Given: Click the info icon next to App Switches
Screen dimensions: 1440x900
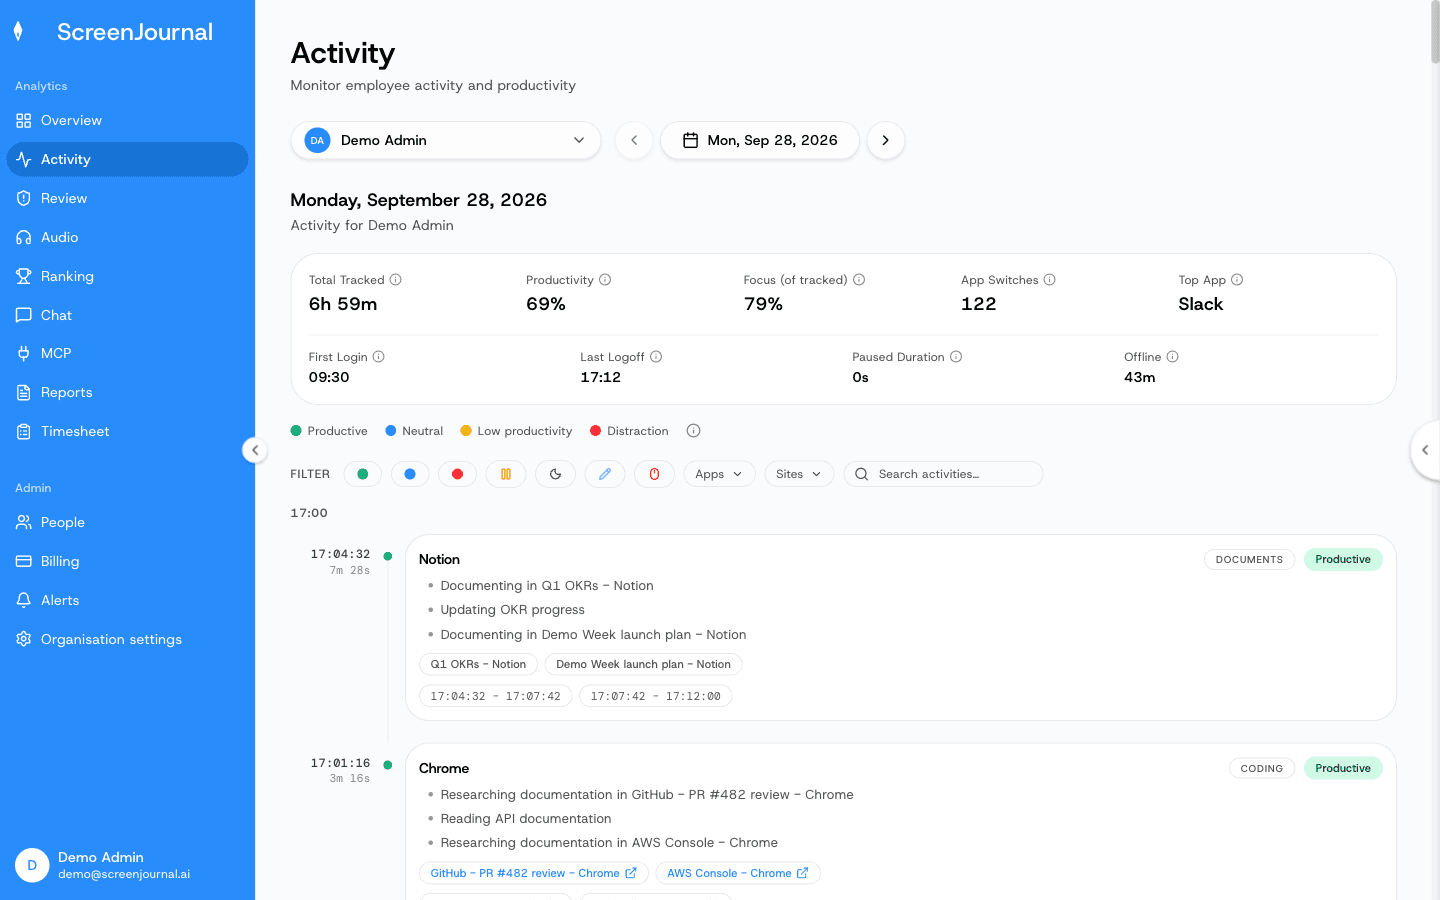Looking at the screenshot, I should tap(1050, 280).
